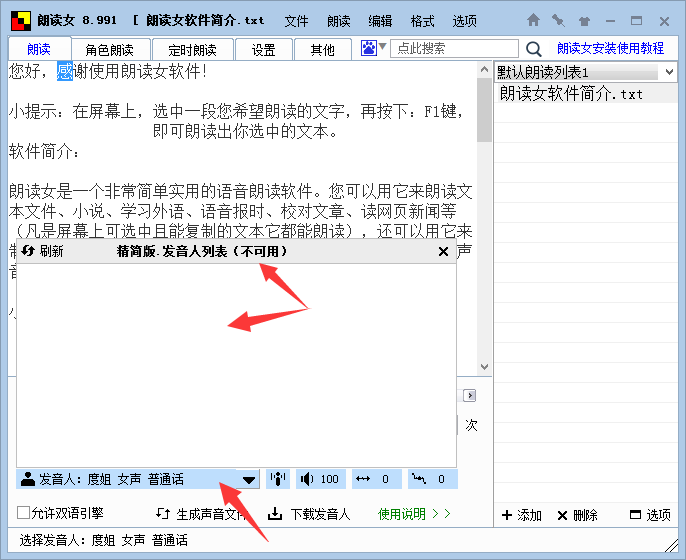Image resolution: width=686 pixels, height=560 pixels.
Task: Click the download icon for voices
Action: point(275,514)
